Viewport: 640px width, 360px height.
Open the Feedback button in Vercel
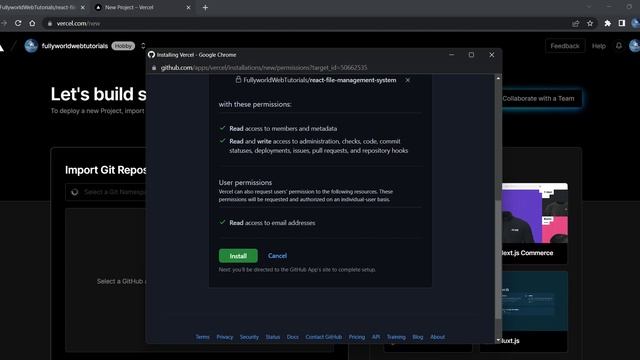coord(564,46)
